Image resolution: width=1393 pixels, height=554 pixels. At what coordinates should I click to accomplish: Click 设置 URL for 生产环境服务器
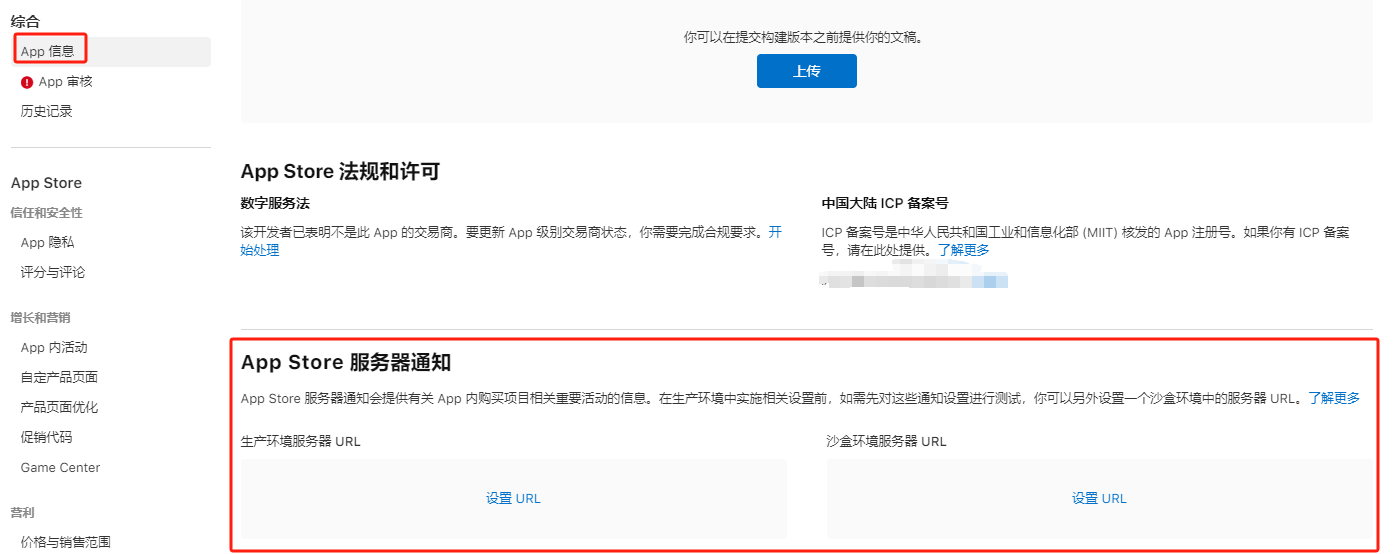[x=514, y=498]
